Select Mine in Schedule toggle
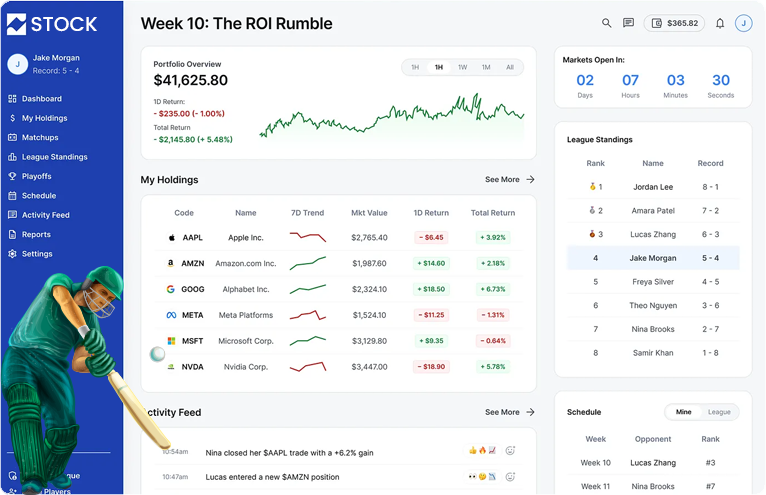Image resolution: width=766 pixels, height=495 pixels. [683, 412]
